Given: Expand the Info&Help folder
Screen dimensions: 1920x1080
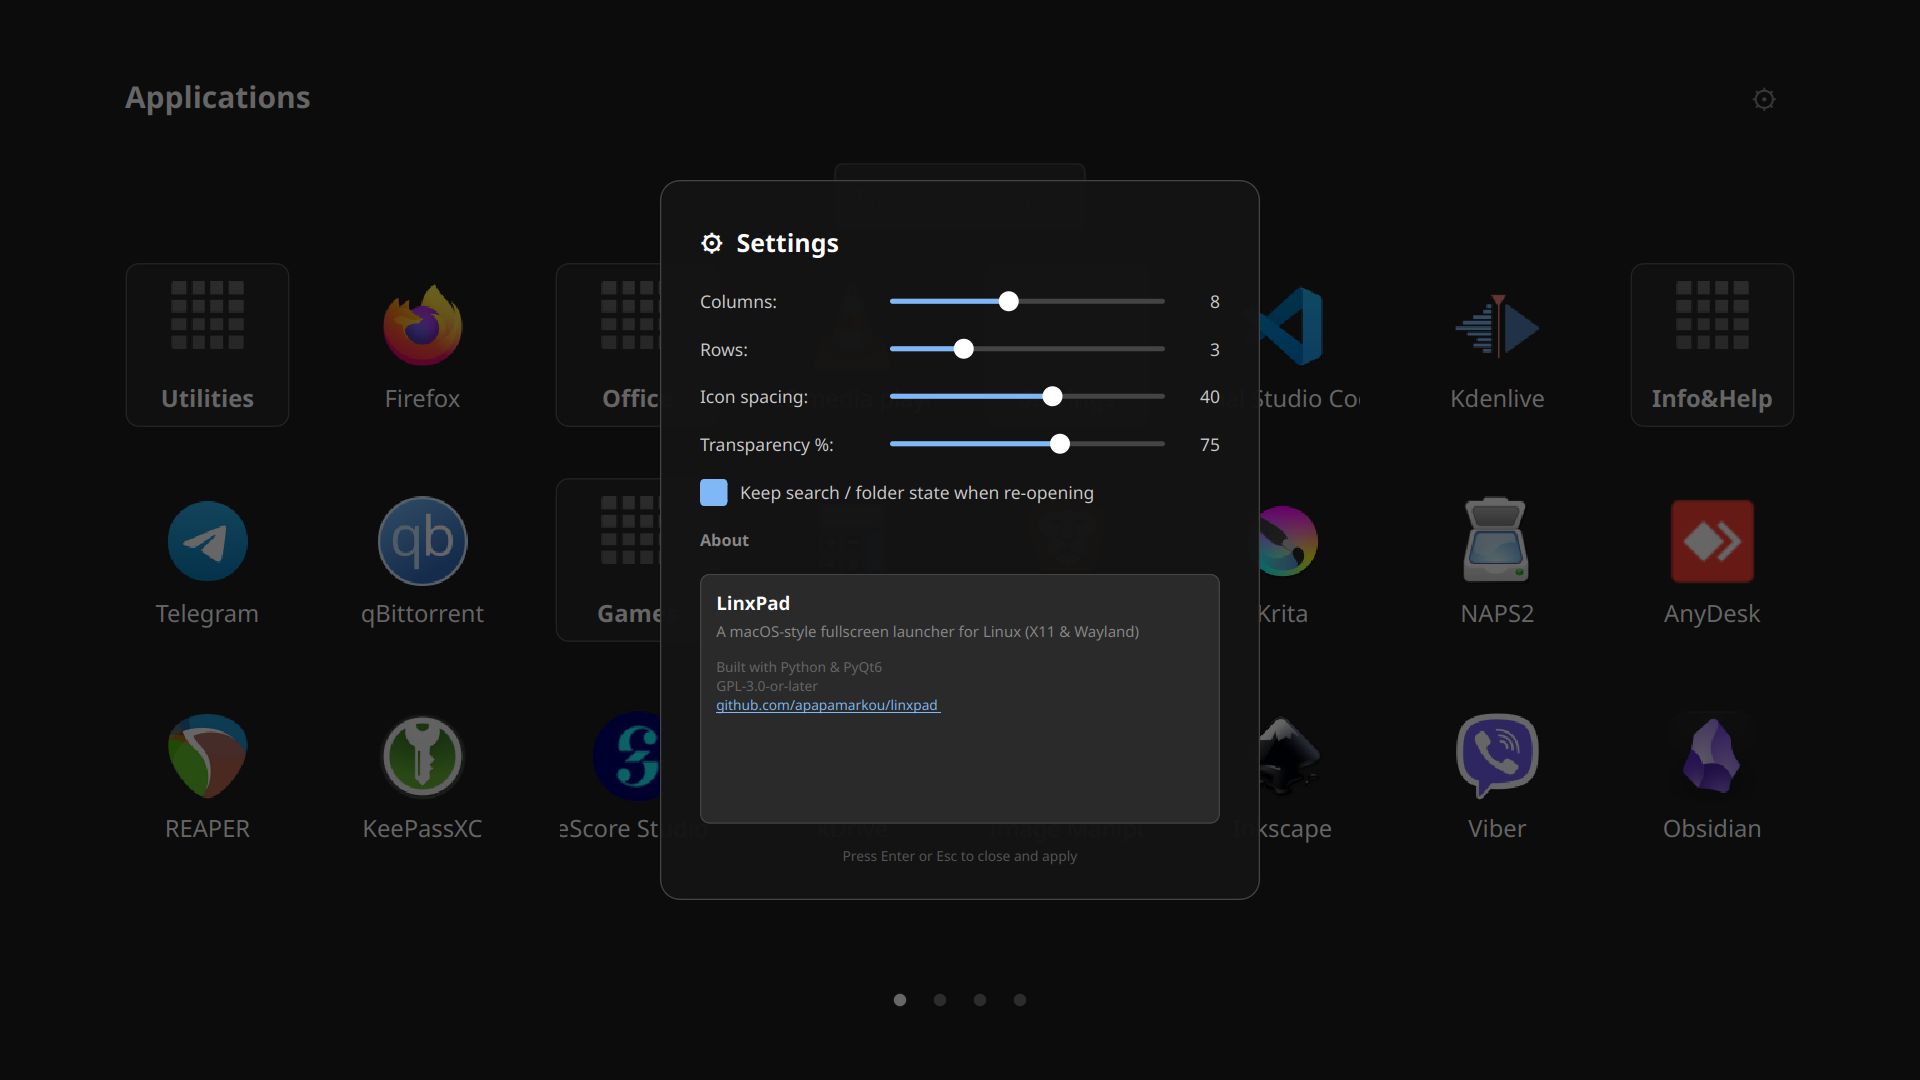Looking at the screenshot, I should pyautogui.click(x=1711, y=345).
